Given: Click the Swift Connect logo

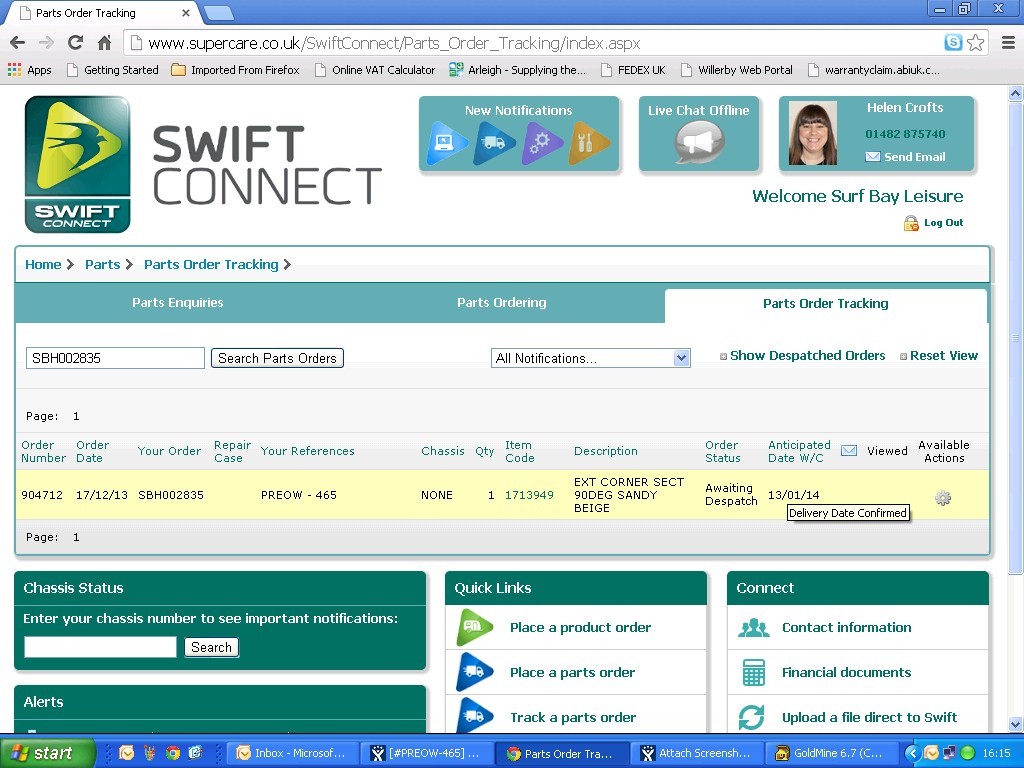Looking at the screenshot, I should [78, 164].
